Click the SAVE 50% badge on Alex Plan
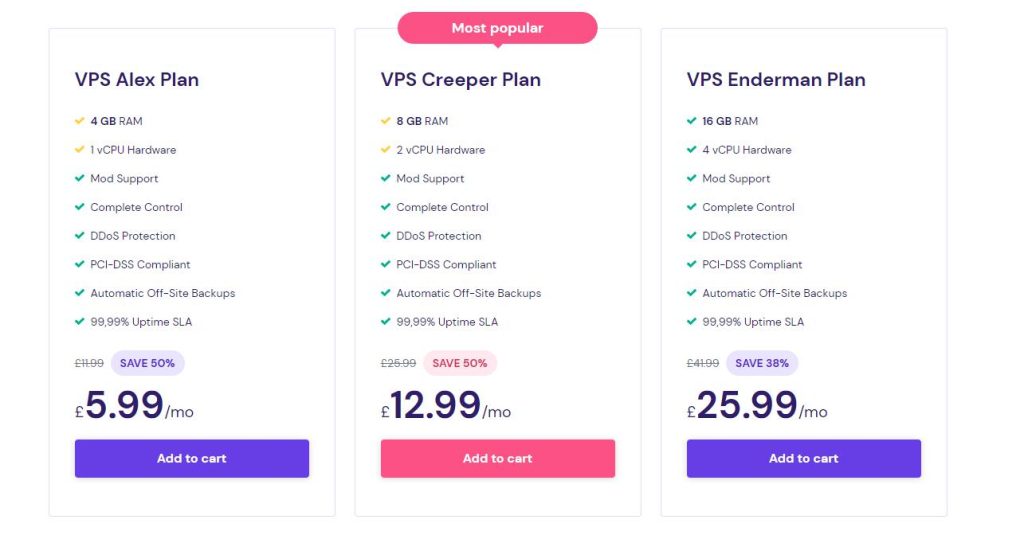This screenshot has width=1024, height=543. (148, 363)
